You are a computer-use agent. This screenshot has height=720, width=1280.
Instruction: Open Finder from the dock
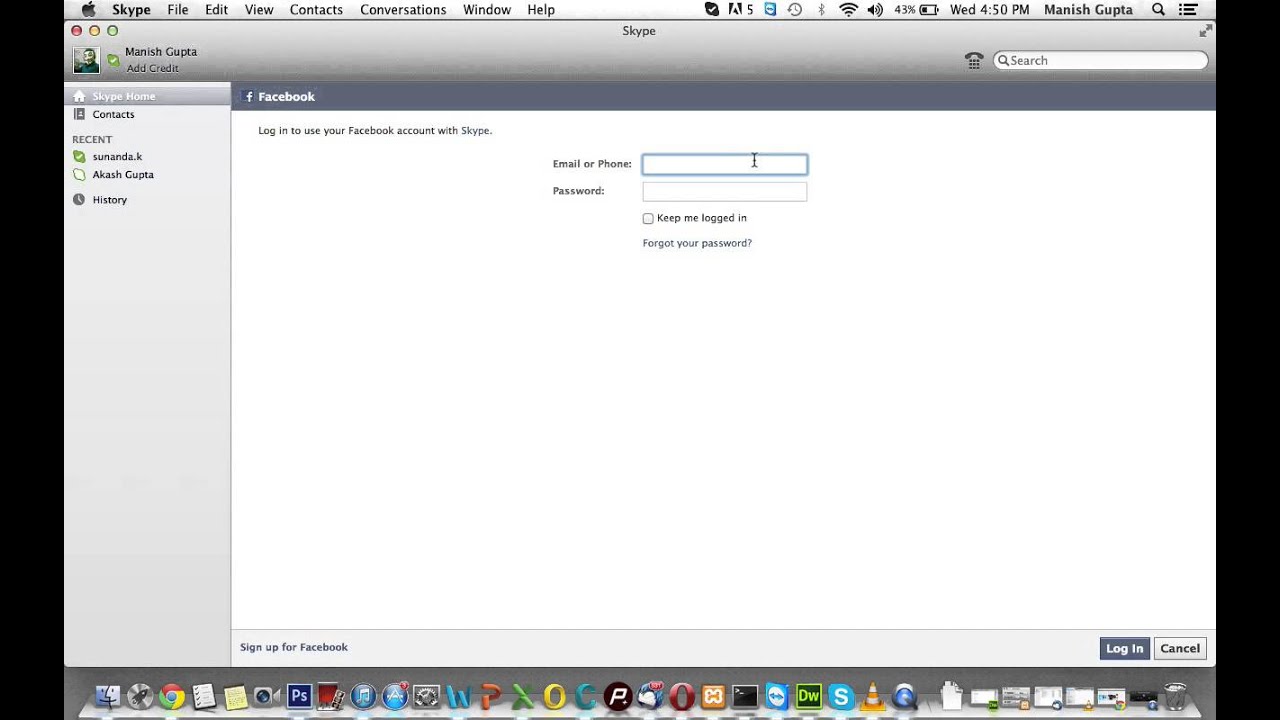(x=108, y=696)
